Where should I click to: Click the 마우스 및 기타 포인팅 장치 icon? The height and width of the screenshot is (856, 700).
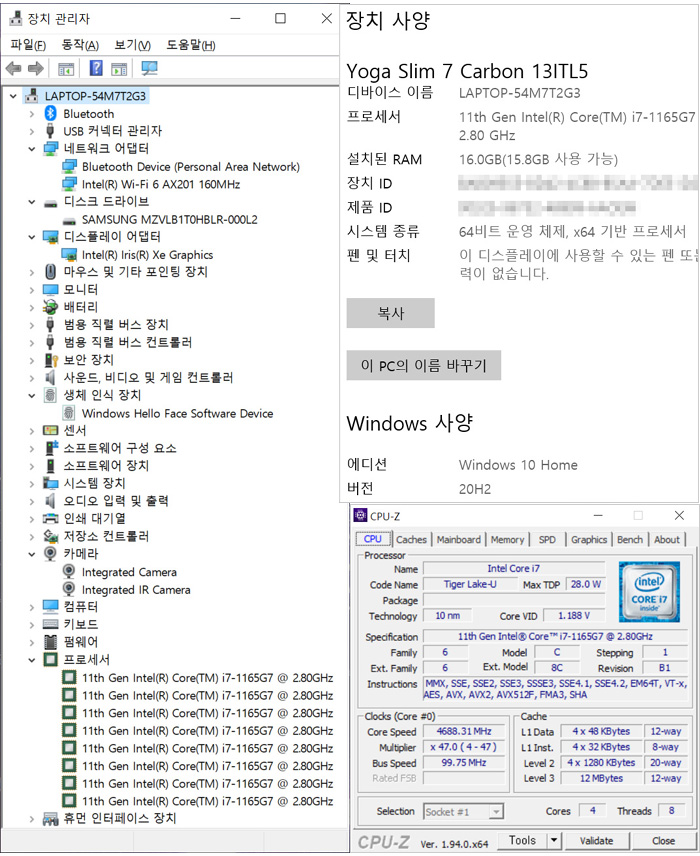coord(50,271)
